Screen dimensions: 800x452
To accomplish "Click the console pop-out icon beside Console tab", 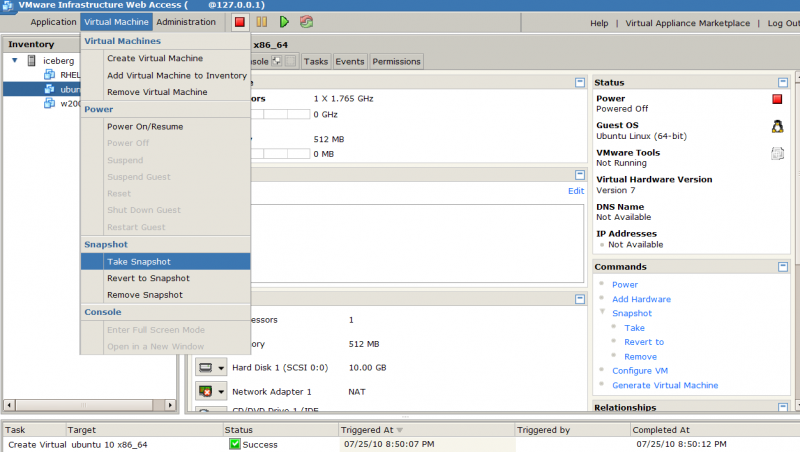I will tap(277, 61).
